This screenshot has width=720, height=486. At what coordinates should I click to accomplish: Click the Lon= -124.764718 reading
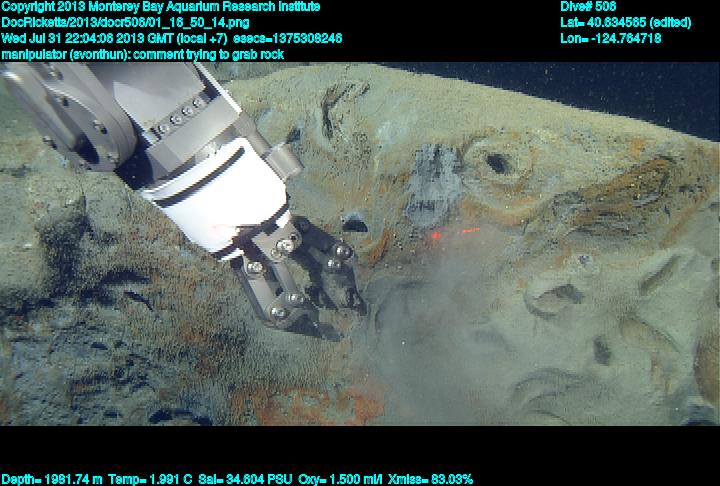point(610,38)
